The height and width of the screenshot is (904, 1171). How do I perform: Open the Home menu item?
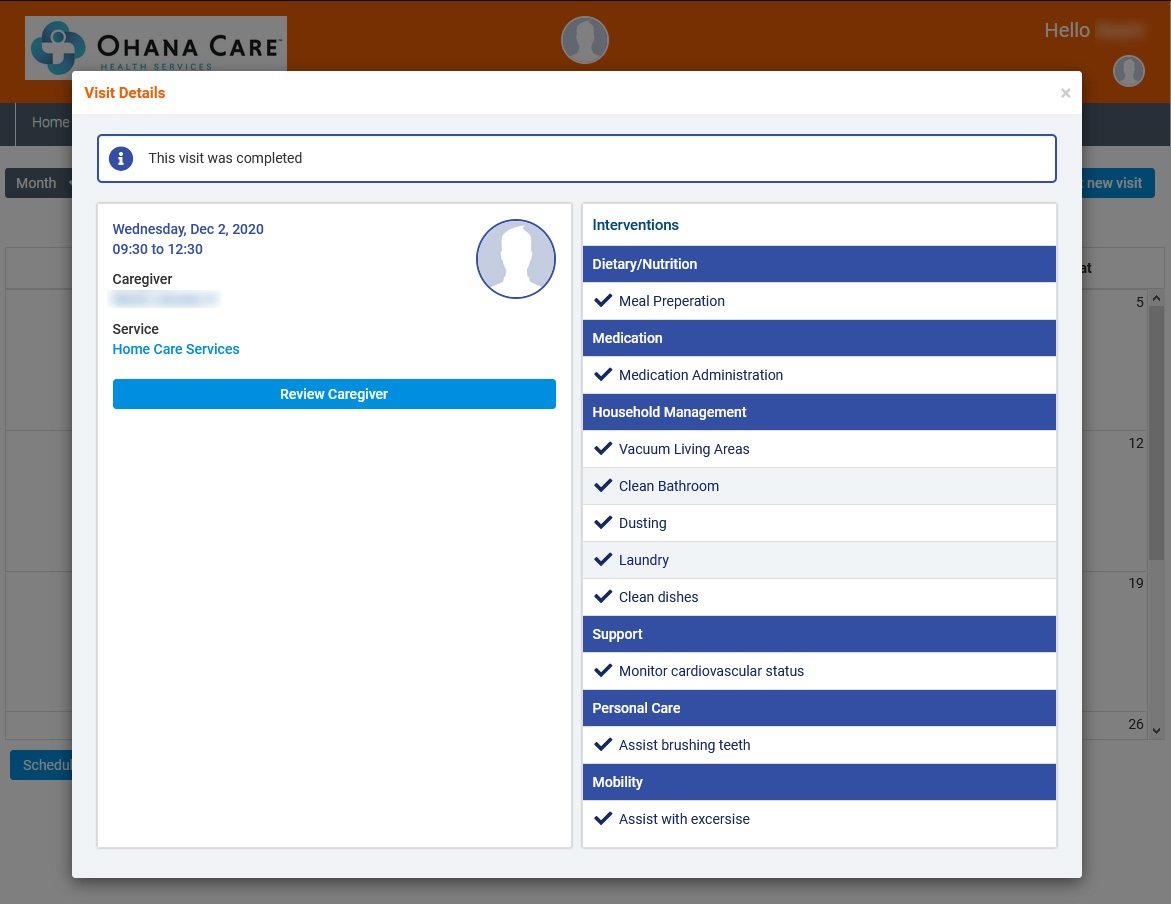[x=48, y=123]
